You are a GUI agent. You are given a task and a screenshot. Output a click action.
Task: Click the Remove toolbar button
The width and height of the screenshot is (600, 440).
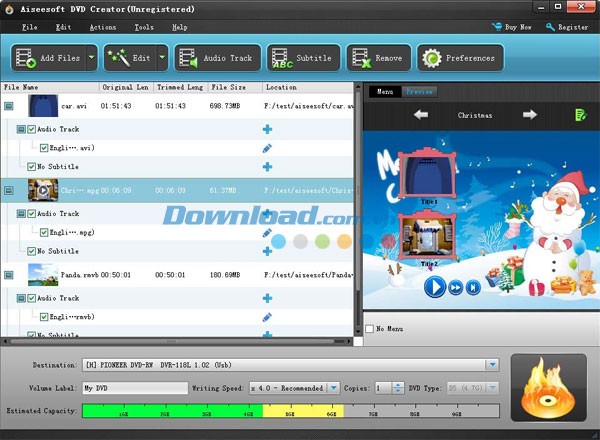(378, 58)
